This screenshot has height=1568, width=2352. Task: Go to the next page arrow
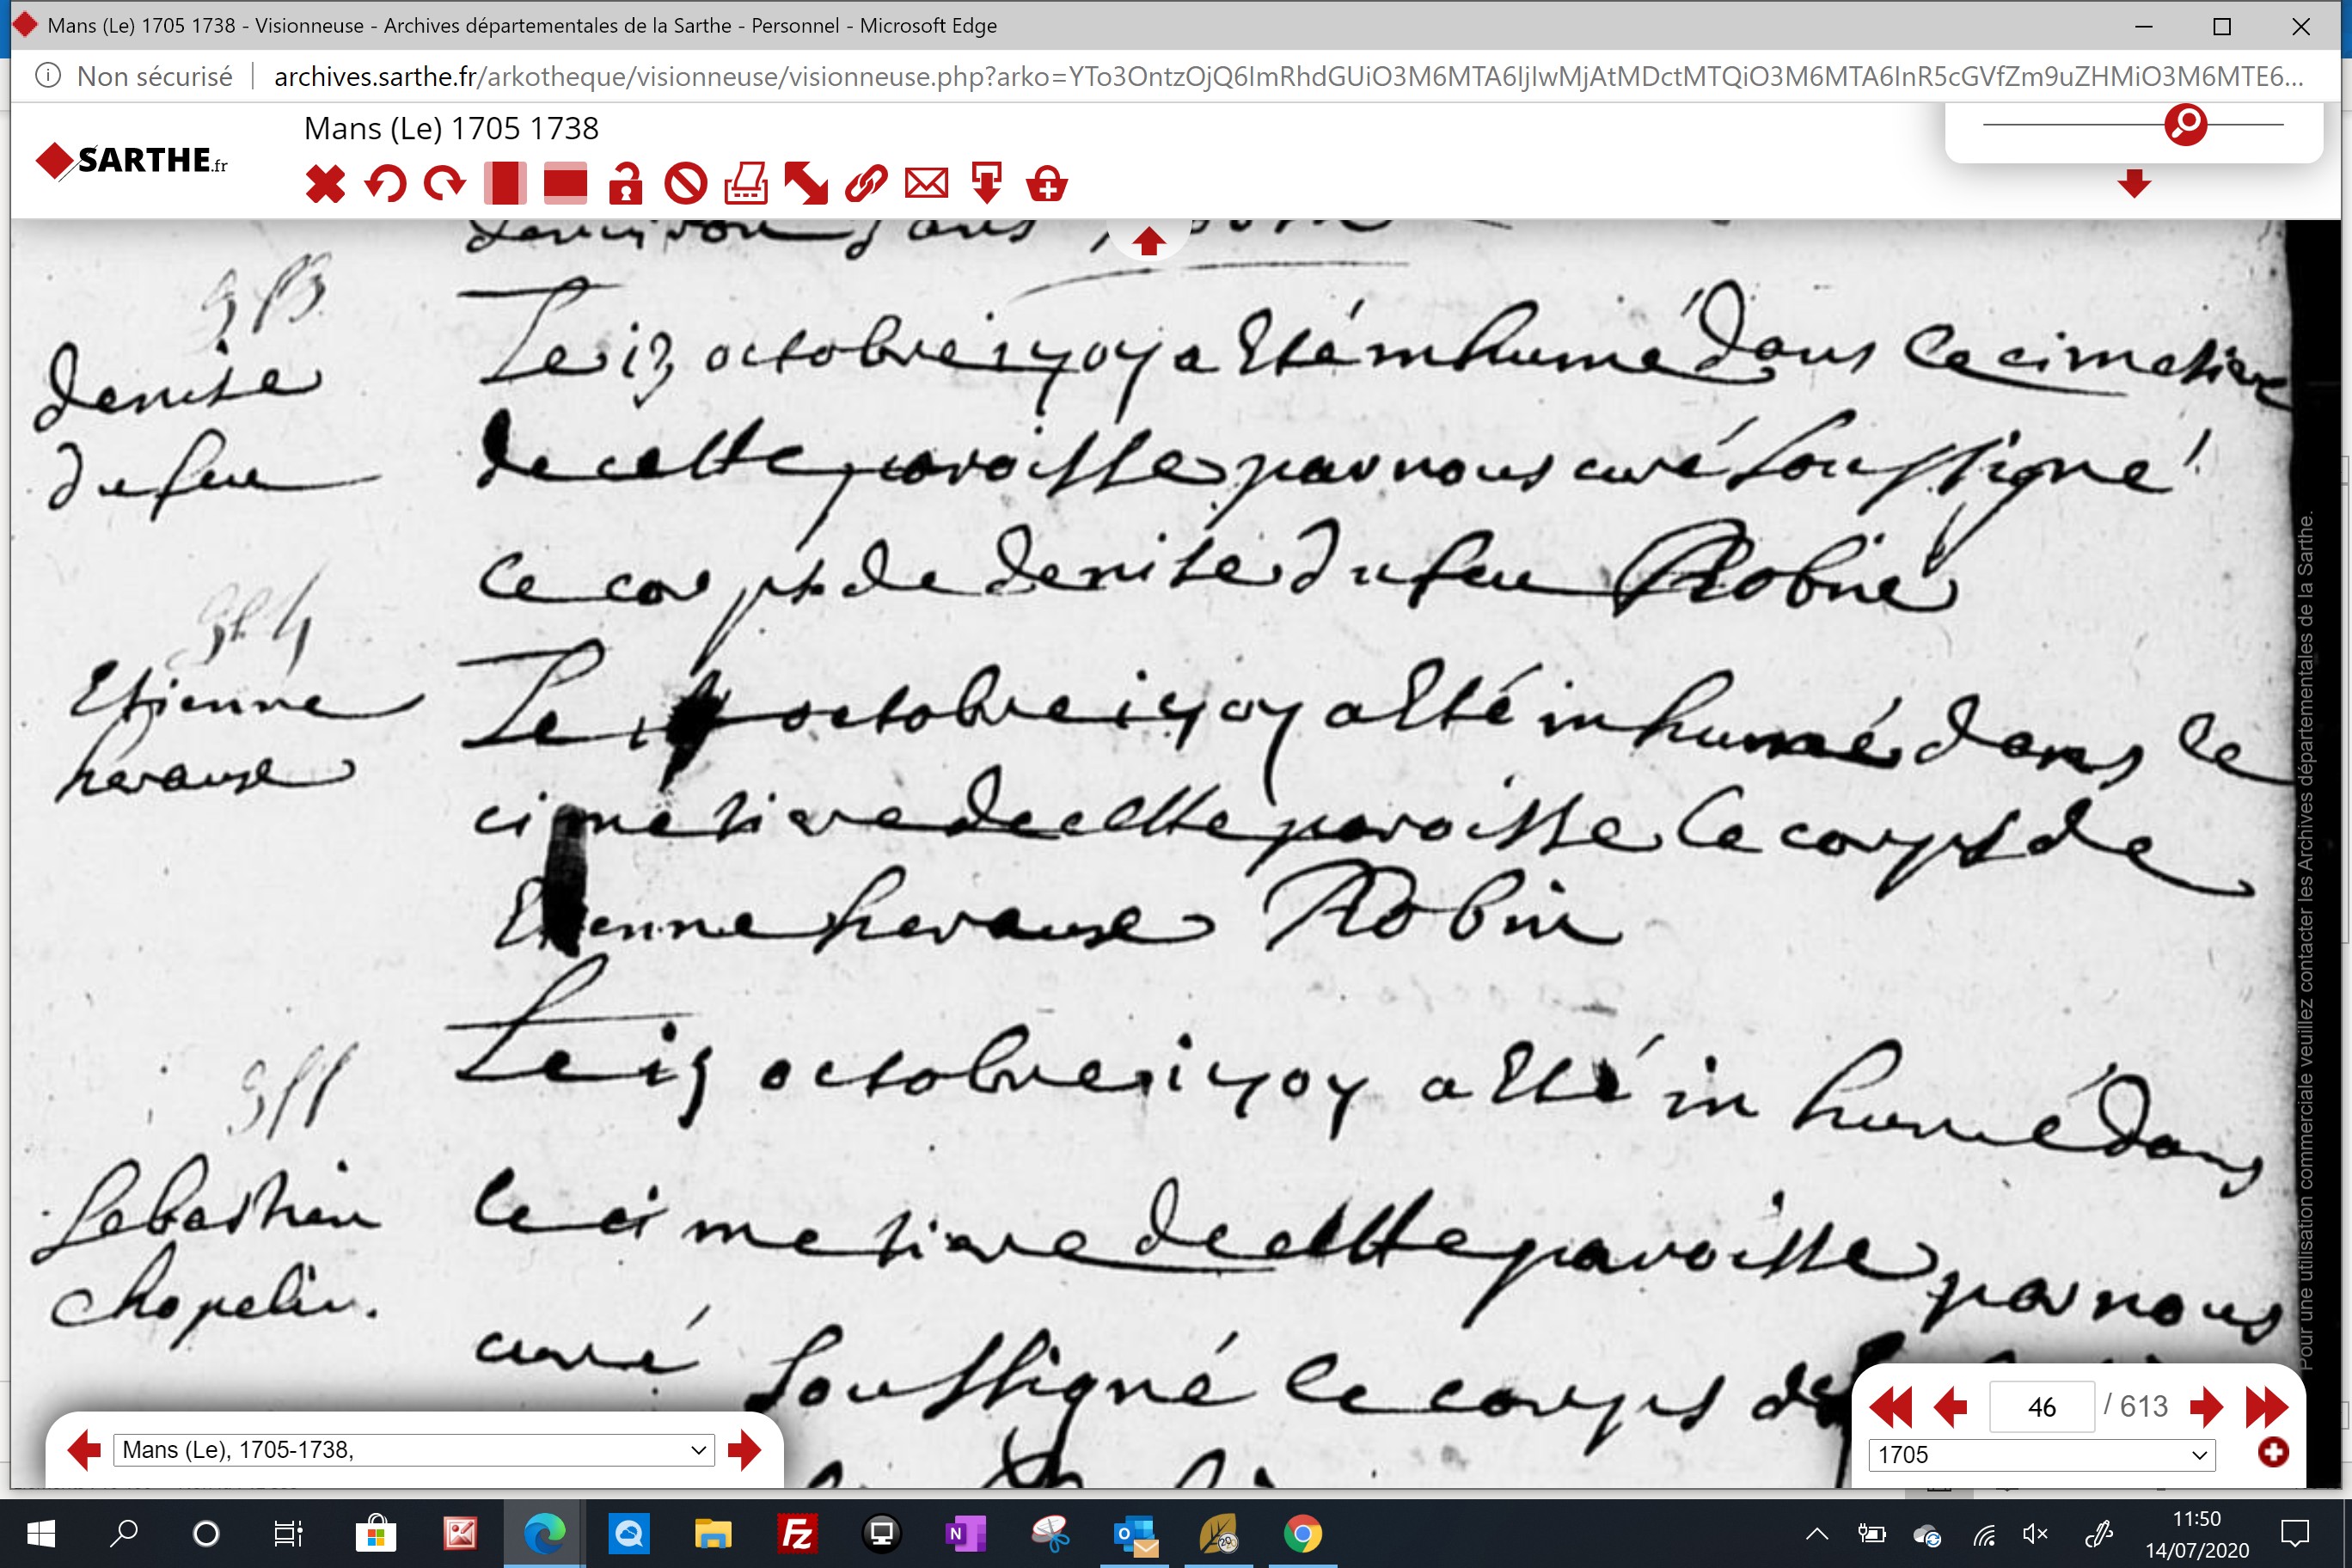point(2205,1407)
